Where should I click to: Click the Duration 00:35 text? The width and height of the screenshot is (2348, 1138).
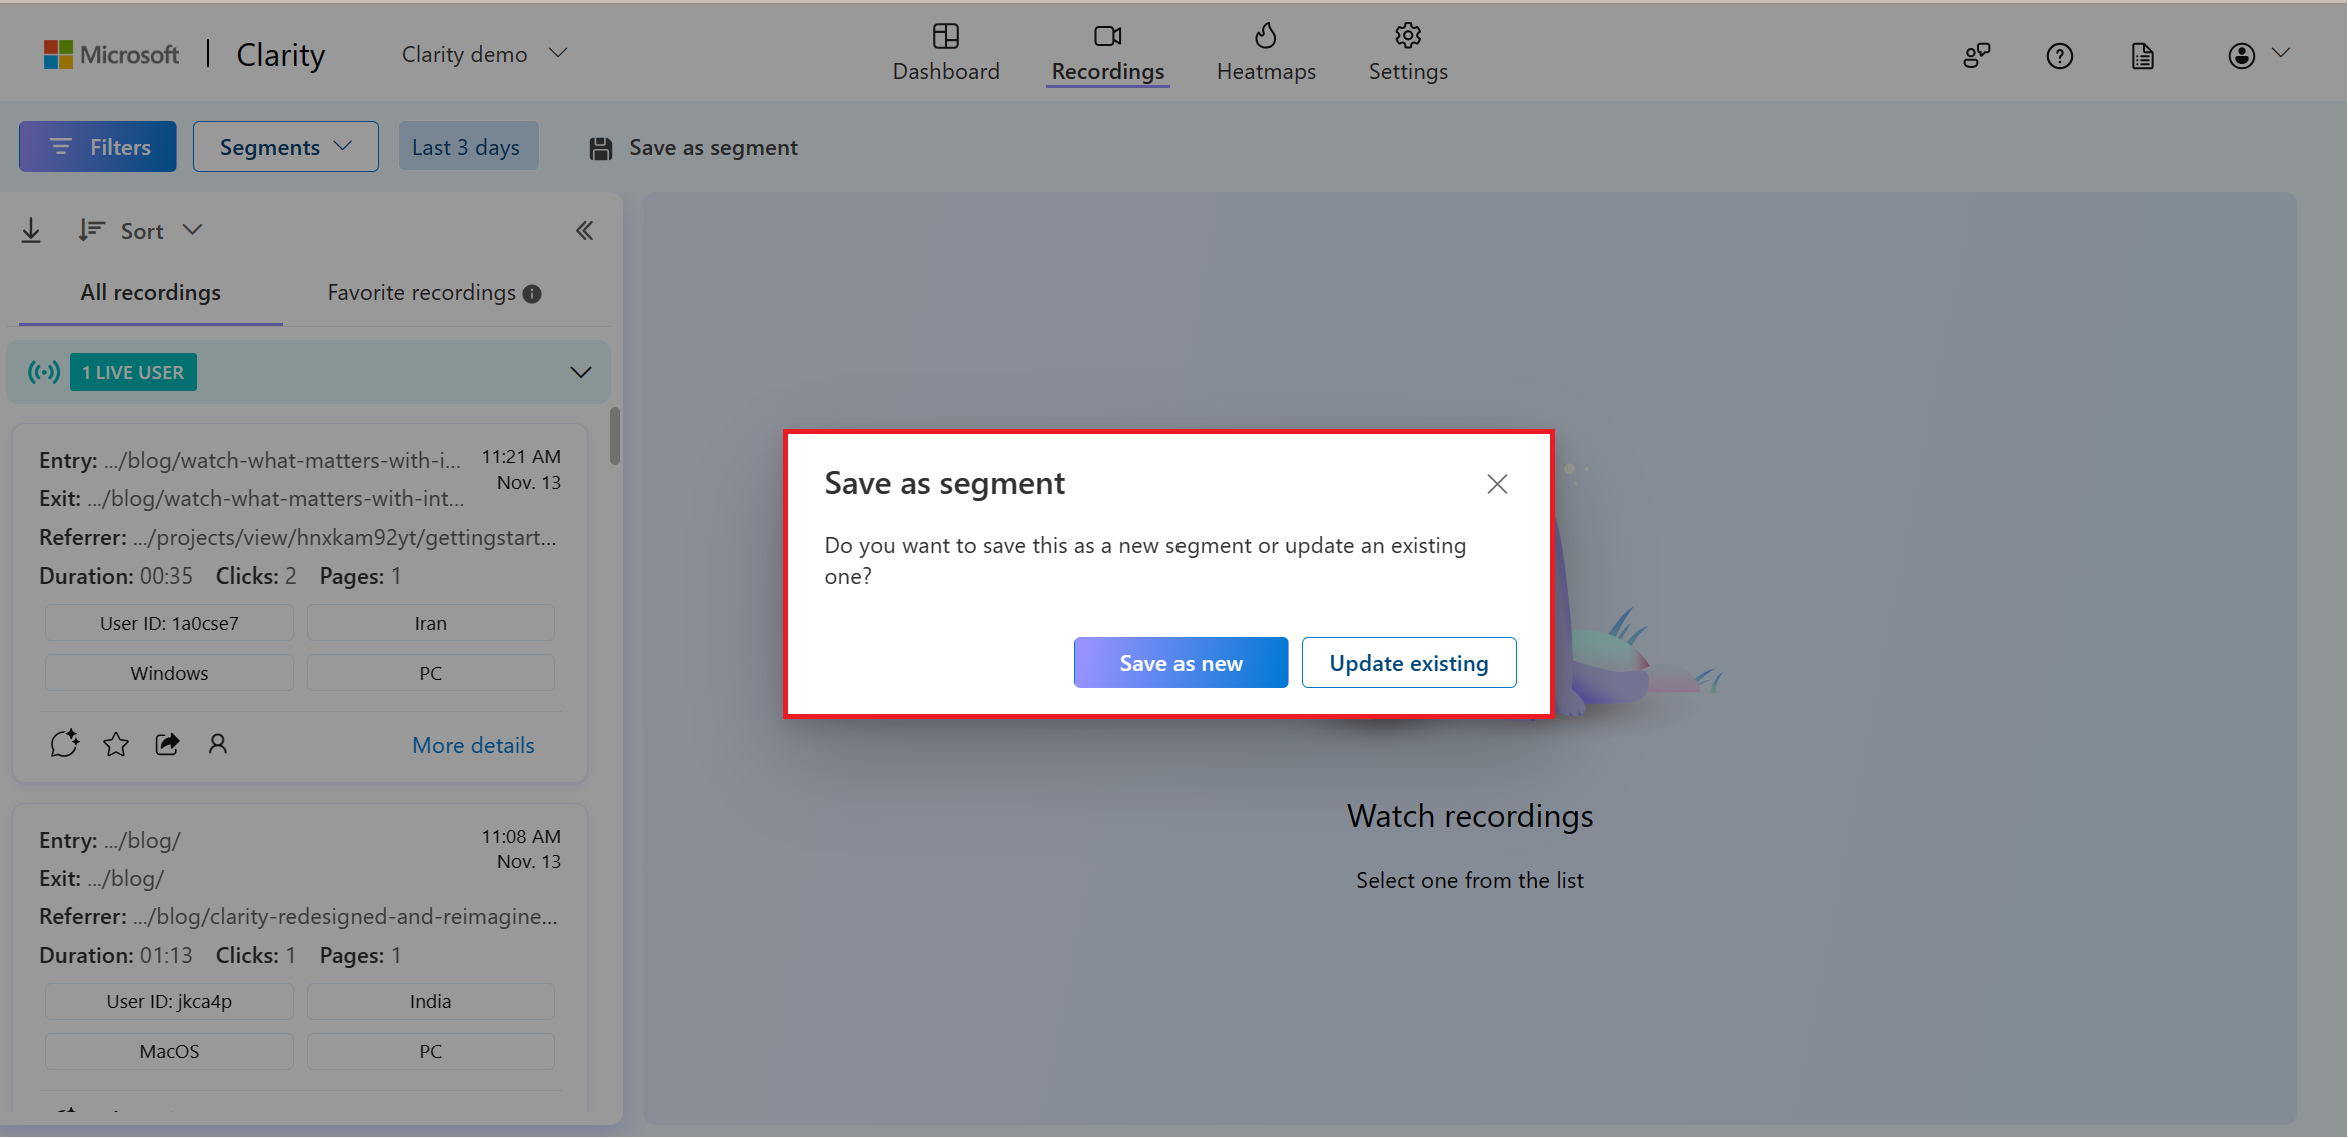116,576
